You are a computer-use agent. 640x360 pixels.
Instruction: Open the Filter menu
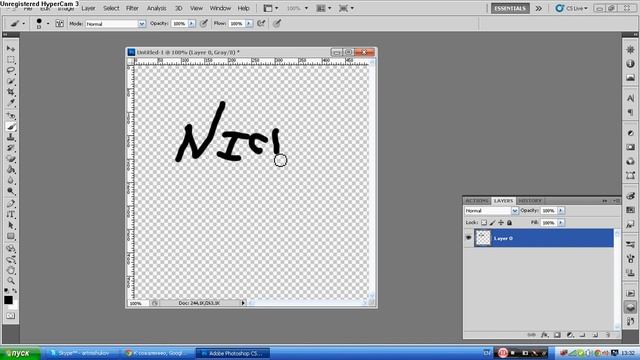(132, 8)
